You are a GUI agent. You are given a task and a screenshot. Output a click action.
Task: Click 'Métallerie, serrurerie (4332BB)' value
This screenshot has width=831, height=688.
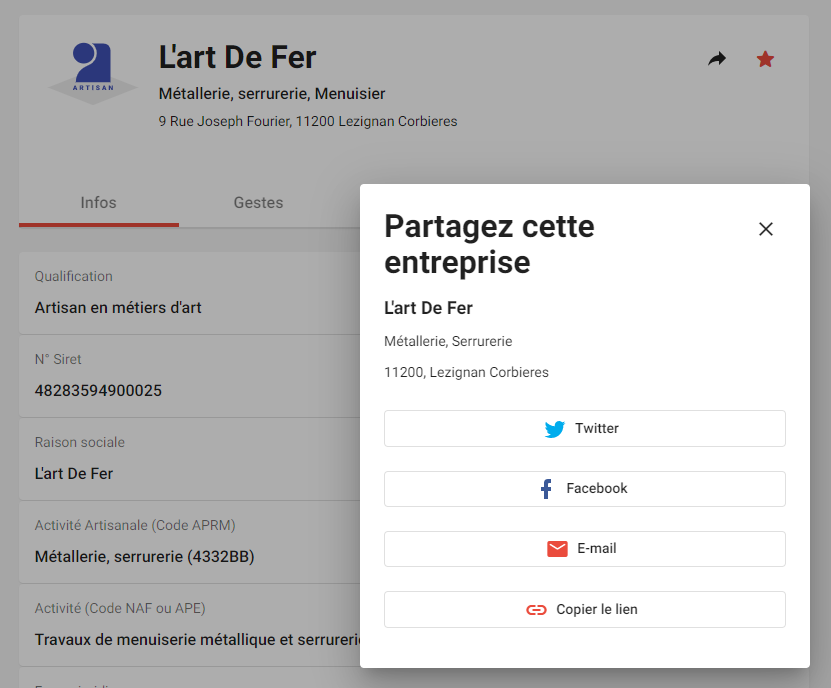click(x=145, y=557)
